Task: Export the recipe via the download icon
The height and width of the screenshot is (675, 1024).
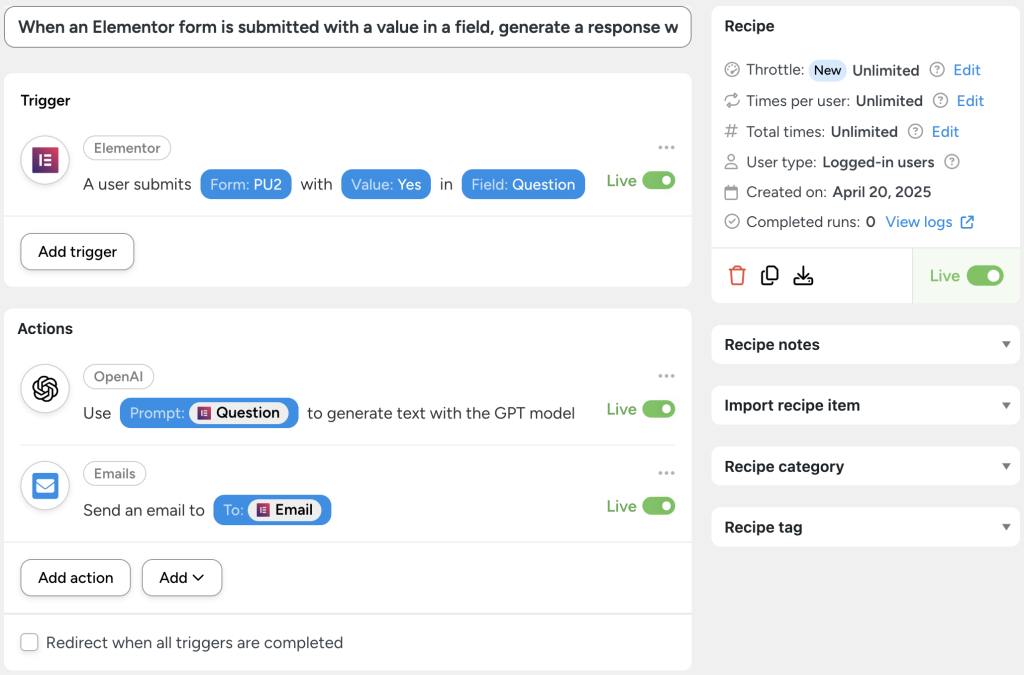Action: [x=803, y=275]
